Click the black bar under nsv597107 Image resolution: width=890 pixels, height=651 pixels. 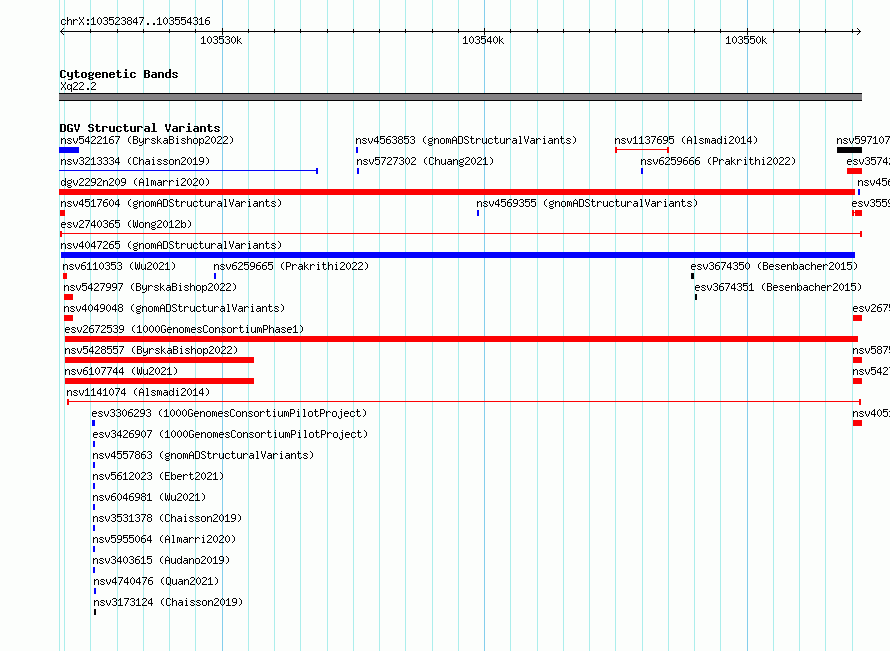coord(849,150)
